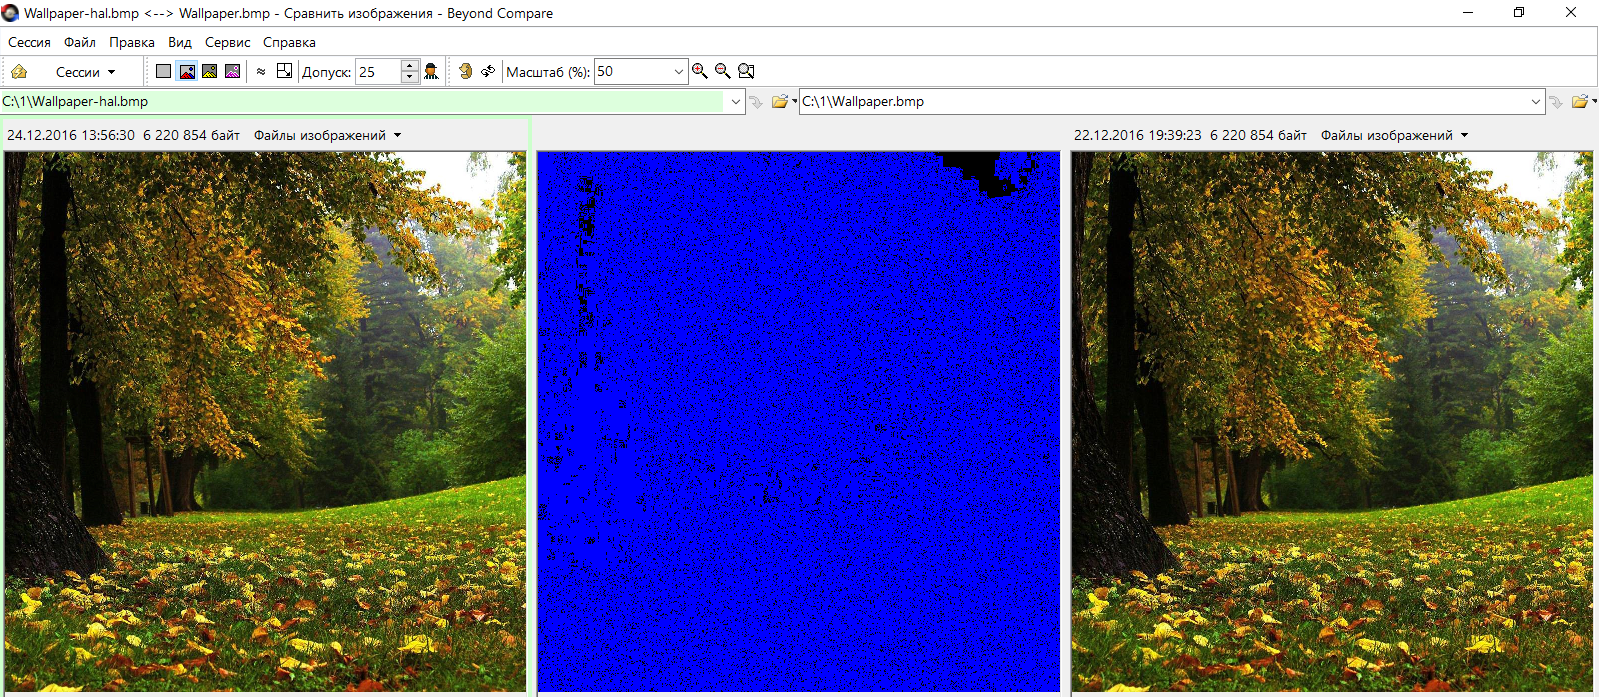Expand left path history dropdown
1599x697 pixels.
pos(736,101)
